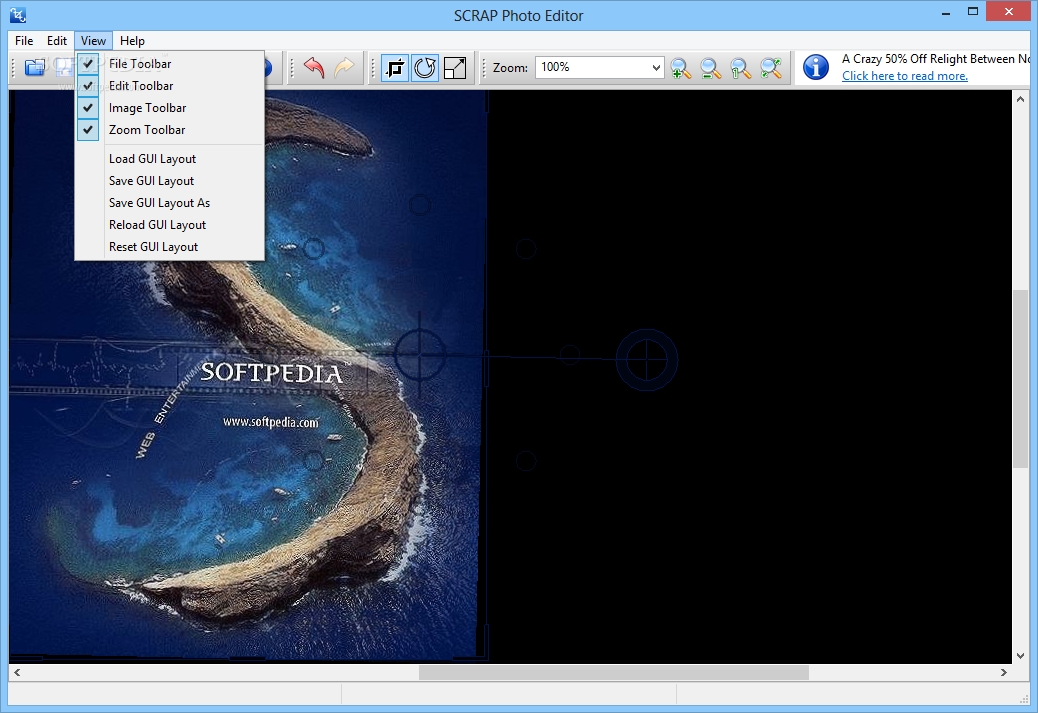
Task: Choose Save GUI Layout As
Action: point(169,203)
